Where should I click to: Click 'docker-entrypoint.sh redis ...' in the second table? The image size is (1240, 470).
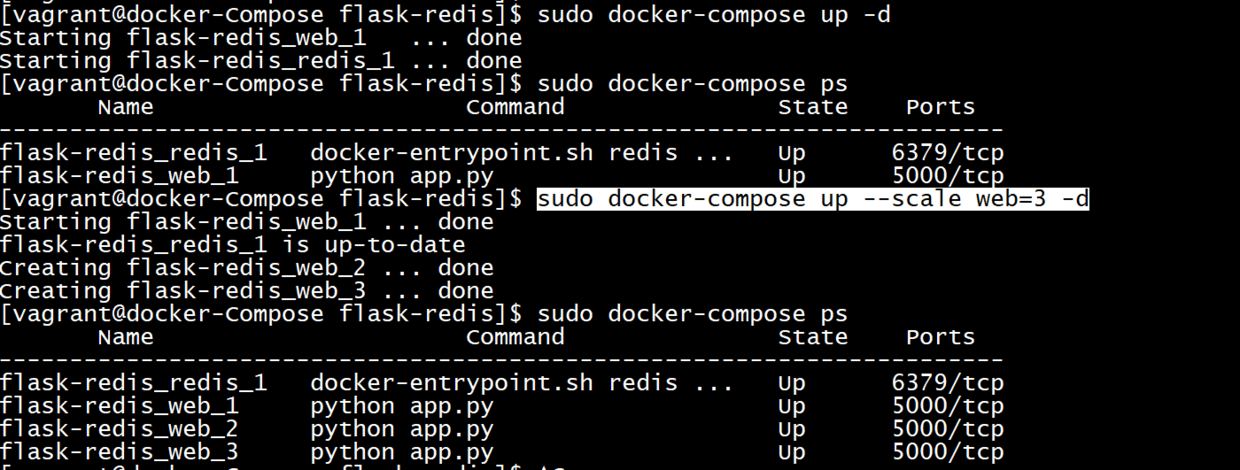point(520,383)
